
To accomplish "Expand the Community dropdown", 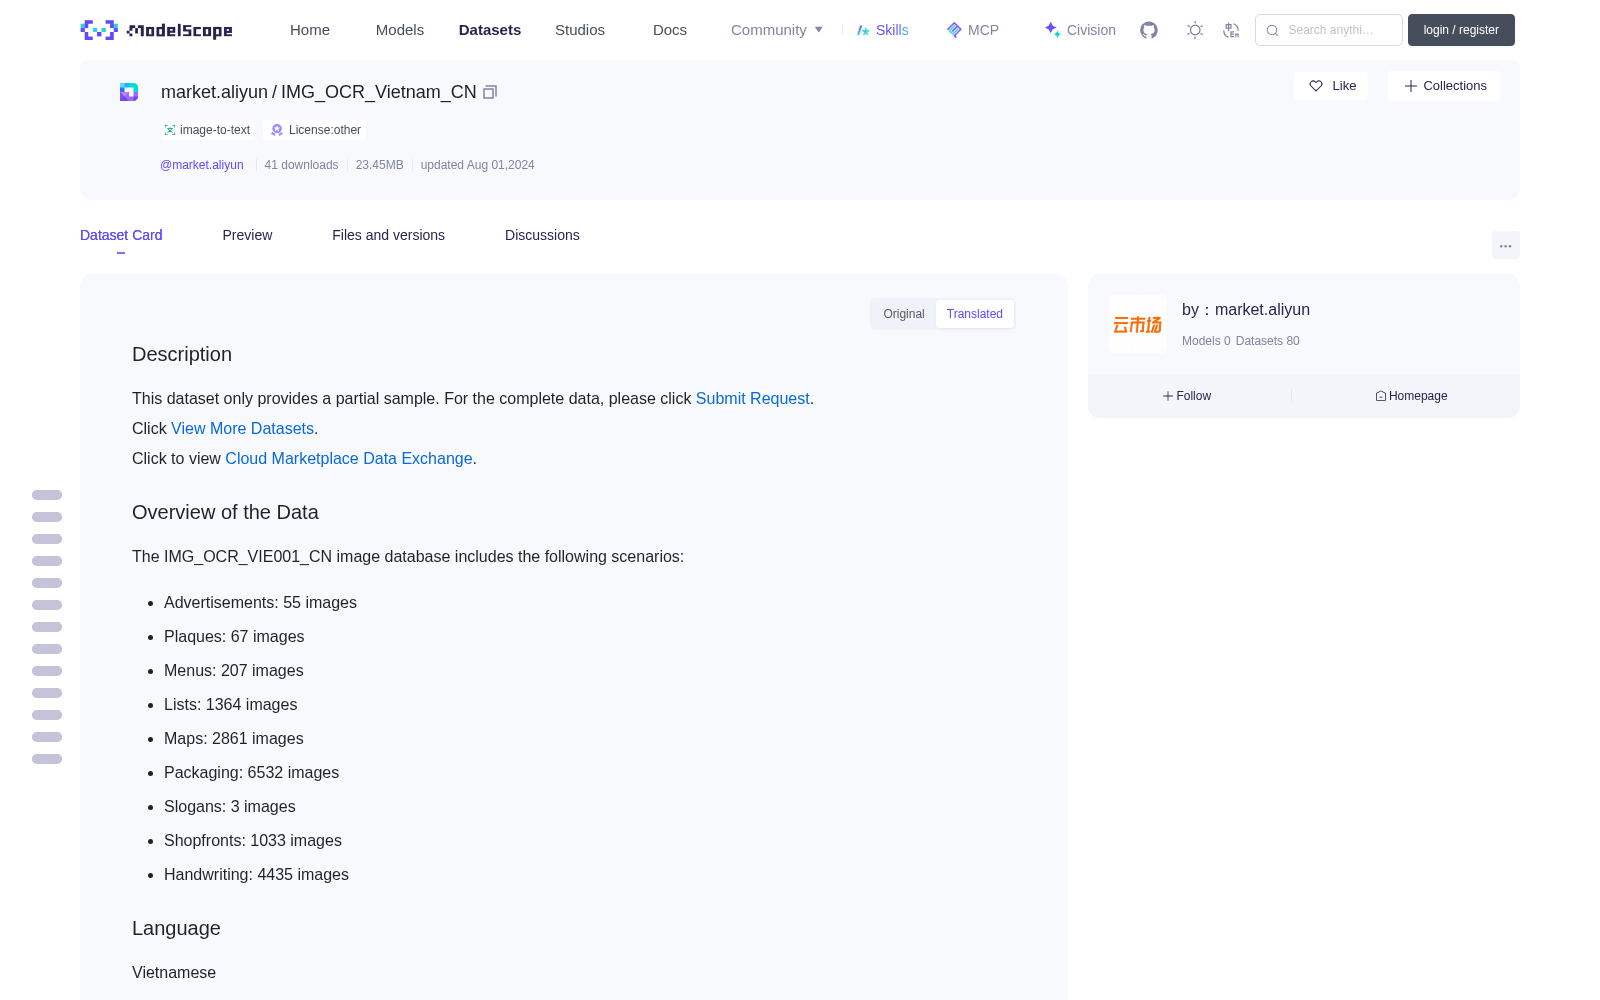I will click(x=777, y=30).
